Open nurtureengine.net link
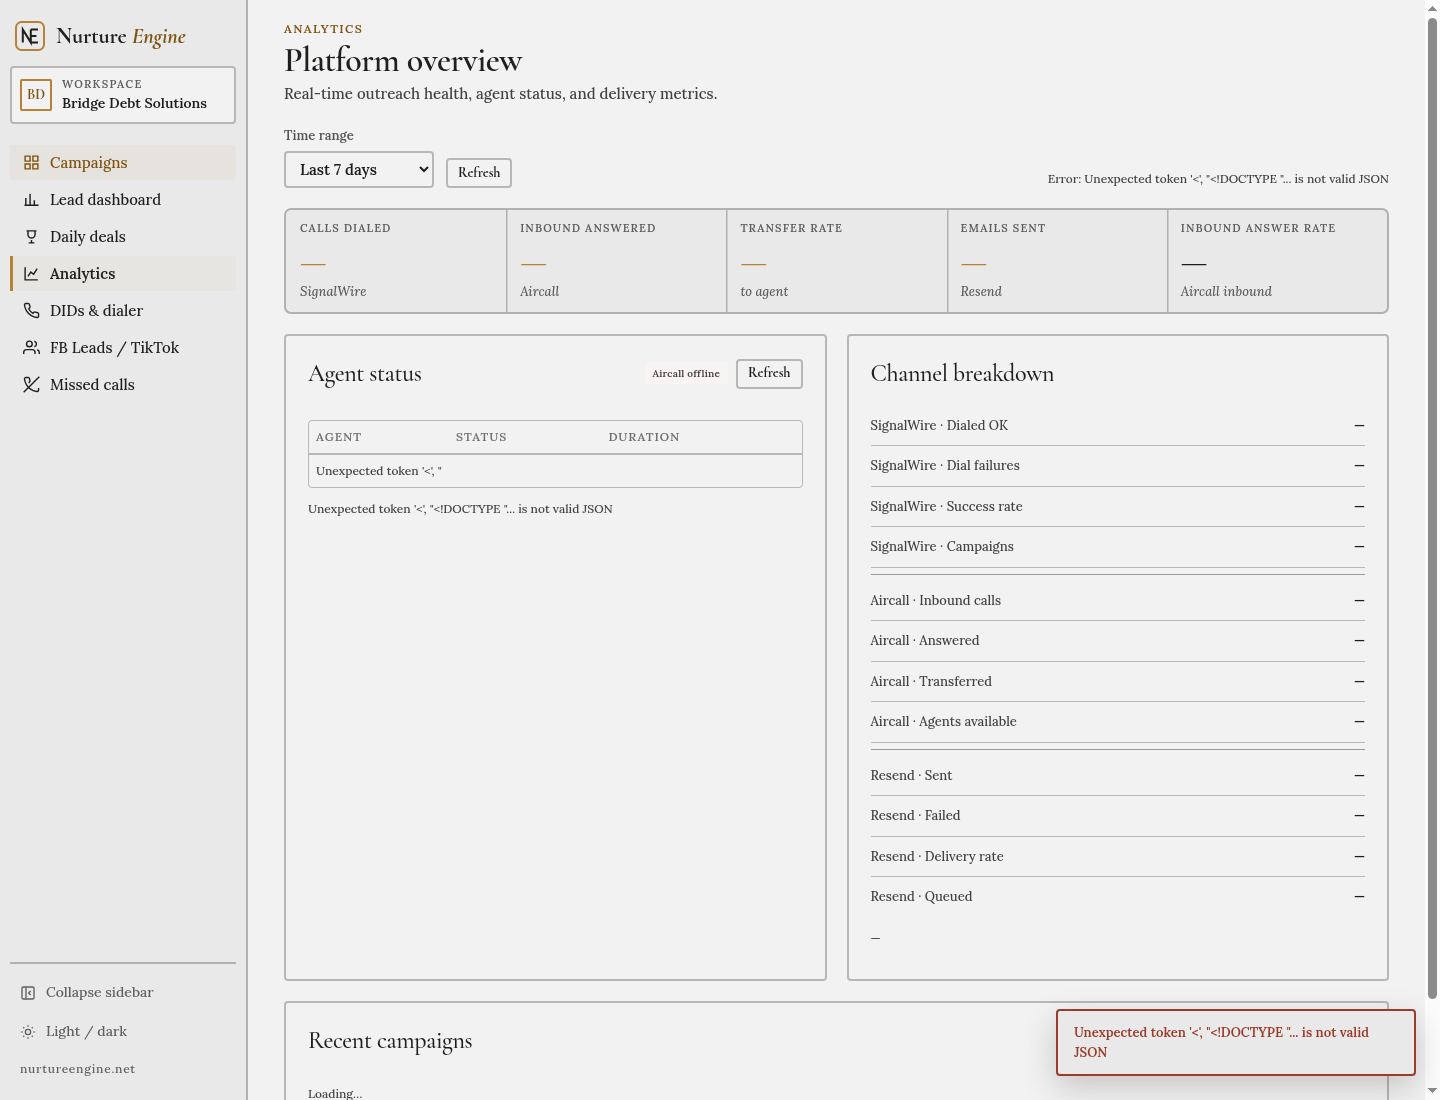 (78, 1069)
